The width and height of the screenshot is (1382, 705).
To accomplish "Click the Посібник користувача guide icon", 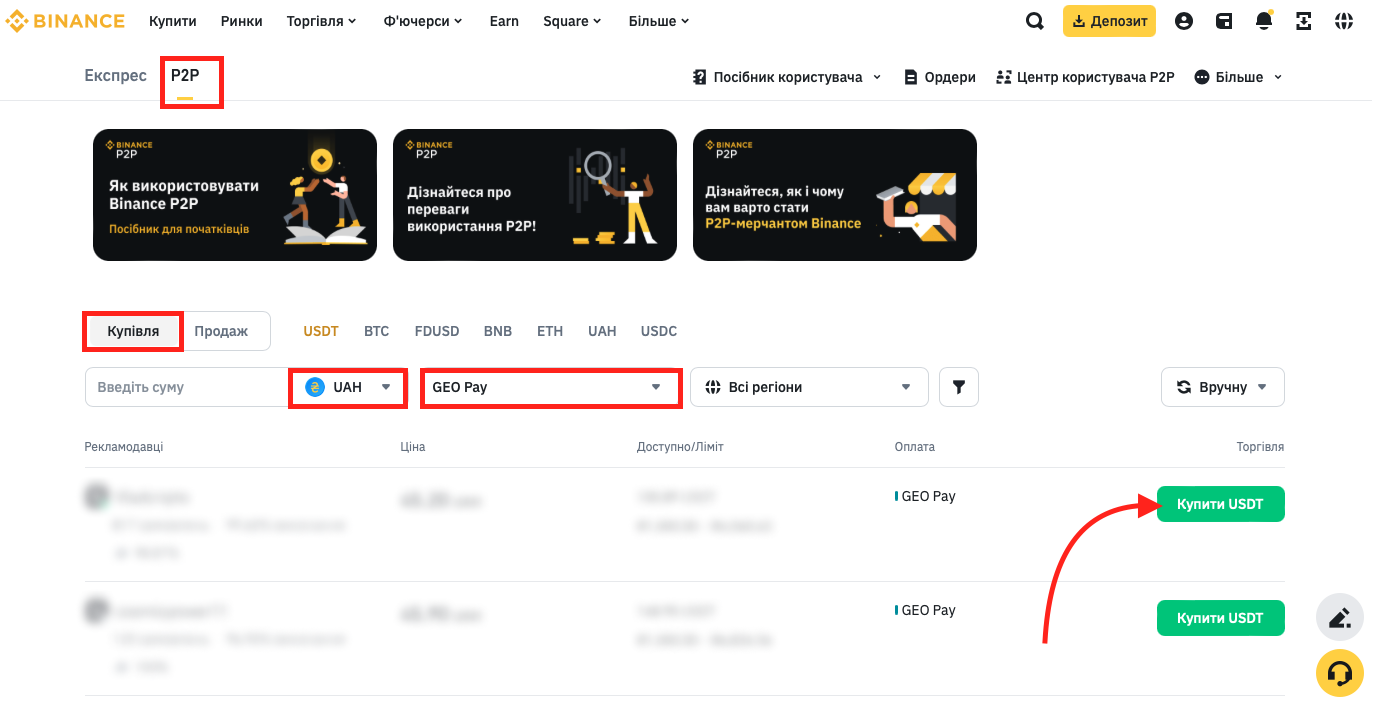I will click(x=700, y=77).
